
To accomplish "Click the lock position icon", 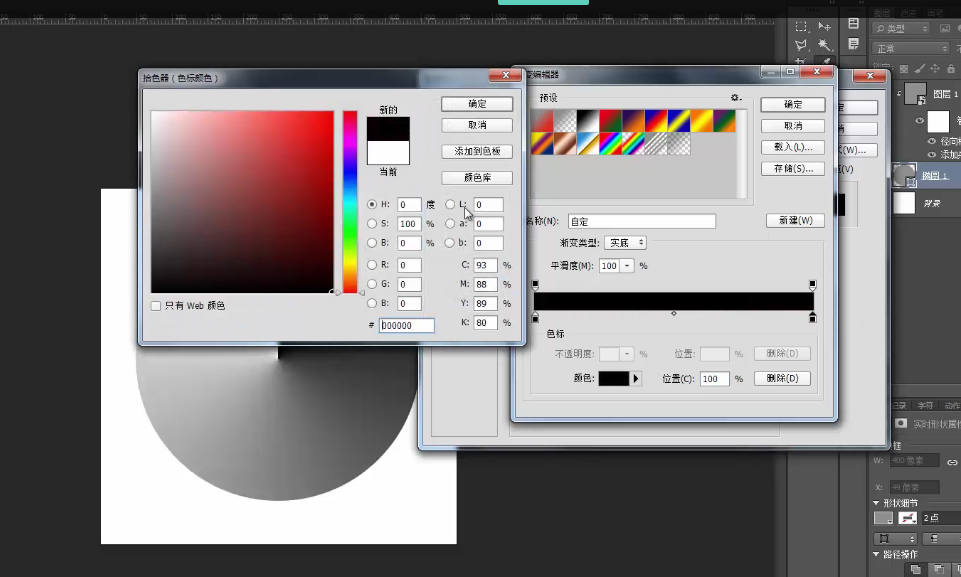I will pos(935,69).
